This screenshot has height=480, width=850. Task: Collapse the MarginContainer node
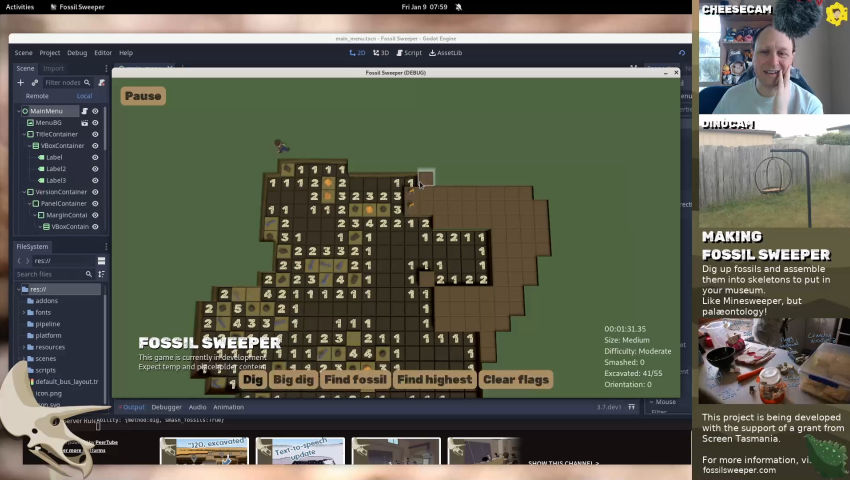tap(35, 215)
